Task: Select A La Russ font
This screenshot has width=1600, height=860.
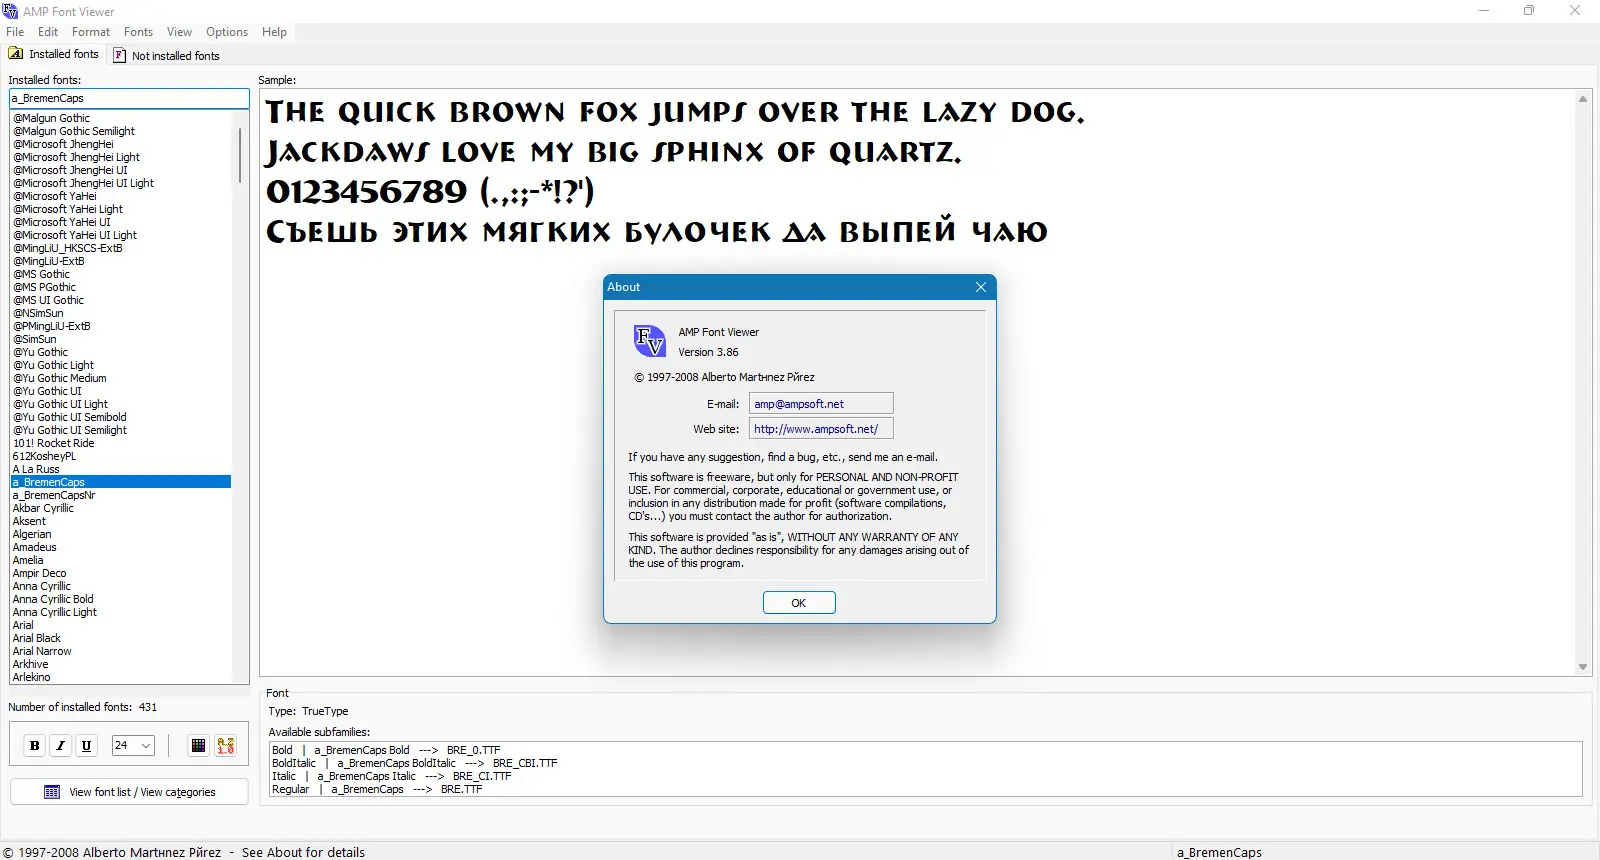Action: click(x=121, y=469)
